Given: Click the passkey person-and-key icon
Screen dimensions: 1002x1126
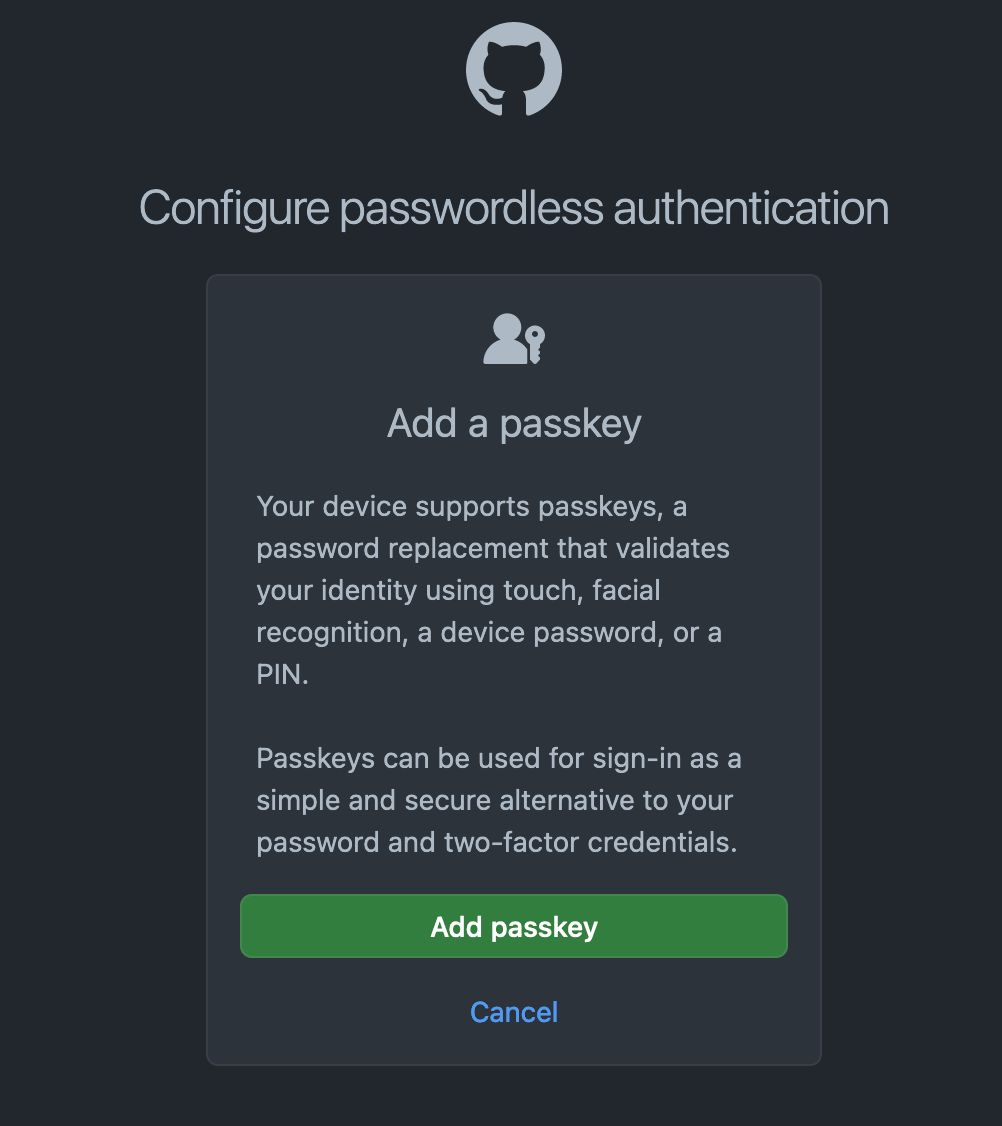Looking at the screenshot, I should [x=514, y=339].
